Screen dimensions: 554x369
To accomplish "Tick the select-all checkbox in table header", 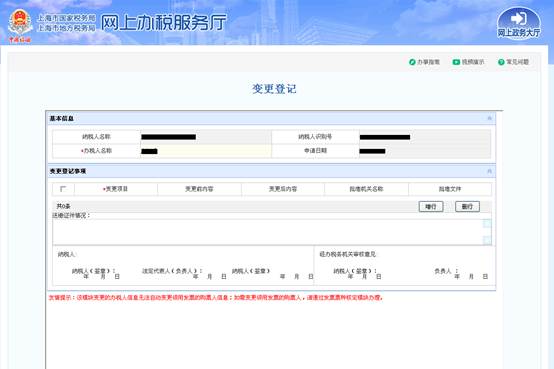I will [x=63, y=189].
